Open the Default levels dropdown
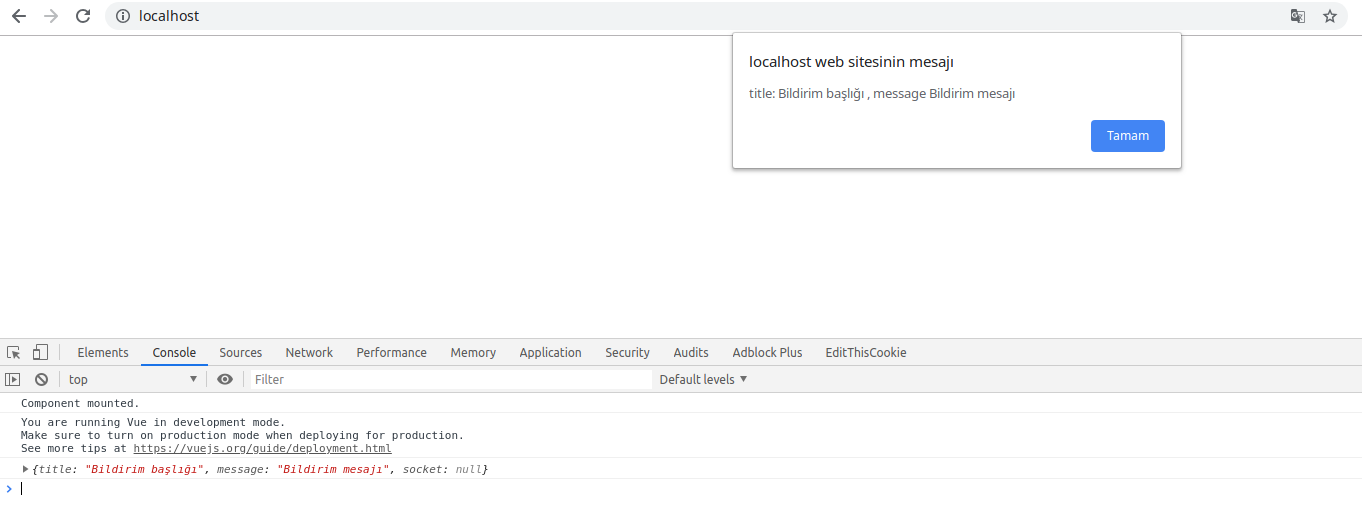 703,379
